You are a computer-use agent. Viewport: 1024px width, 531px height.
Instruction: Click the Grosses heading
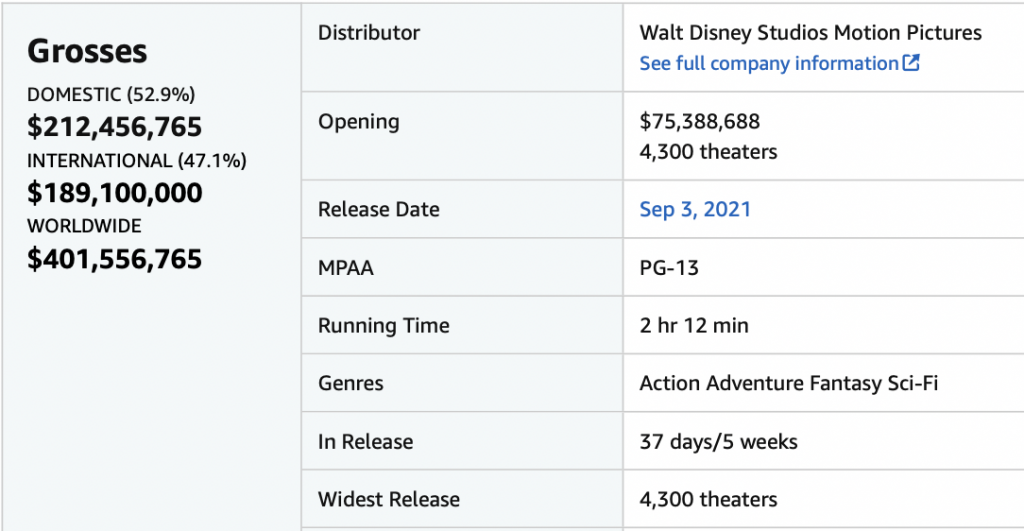coord(87,51)
